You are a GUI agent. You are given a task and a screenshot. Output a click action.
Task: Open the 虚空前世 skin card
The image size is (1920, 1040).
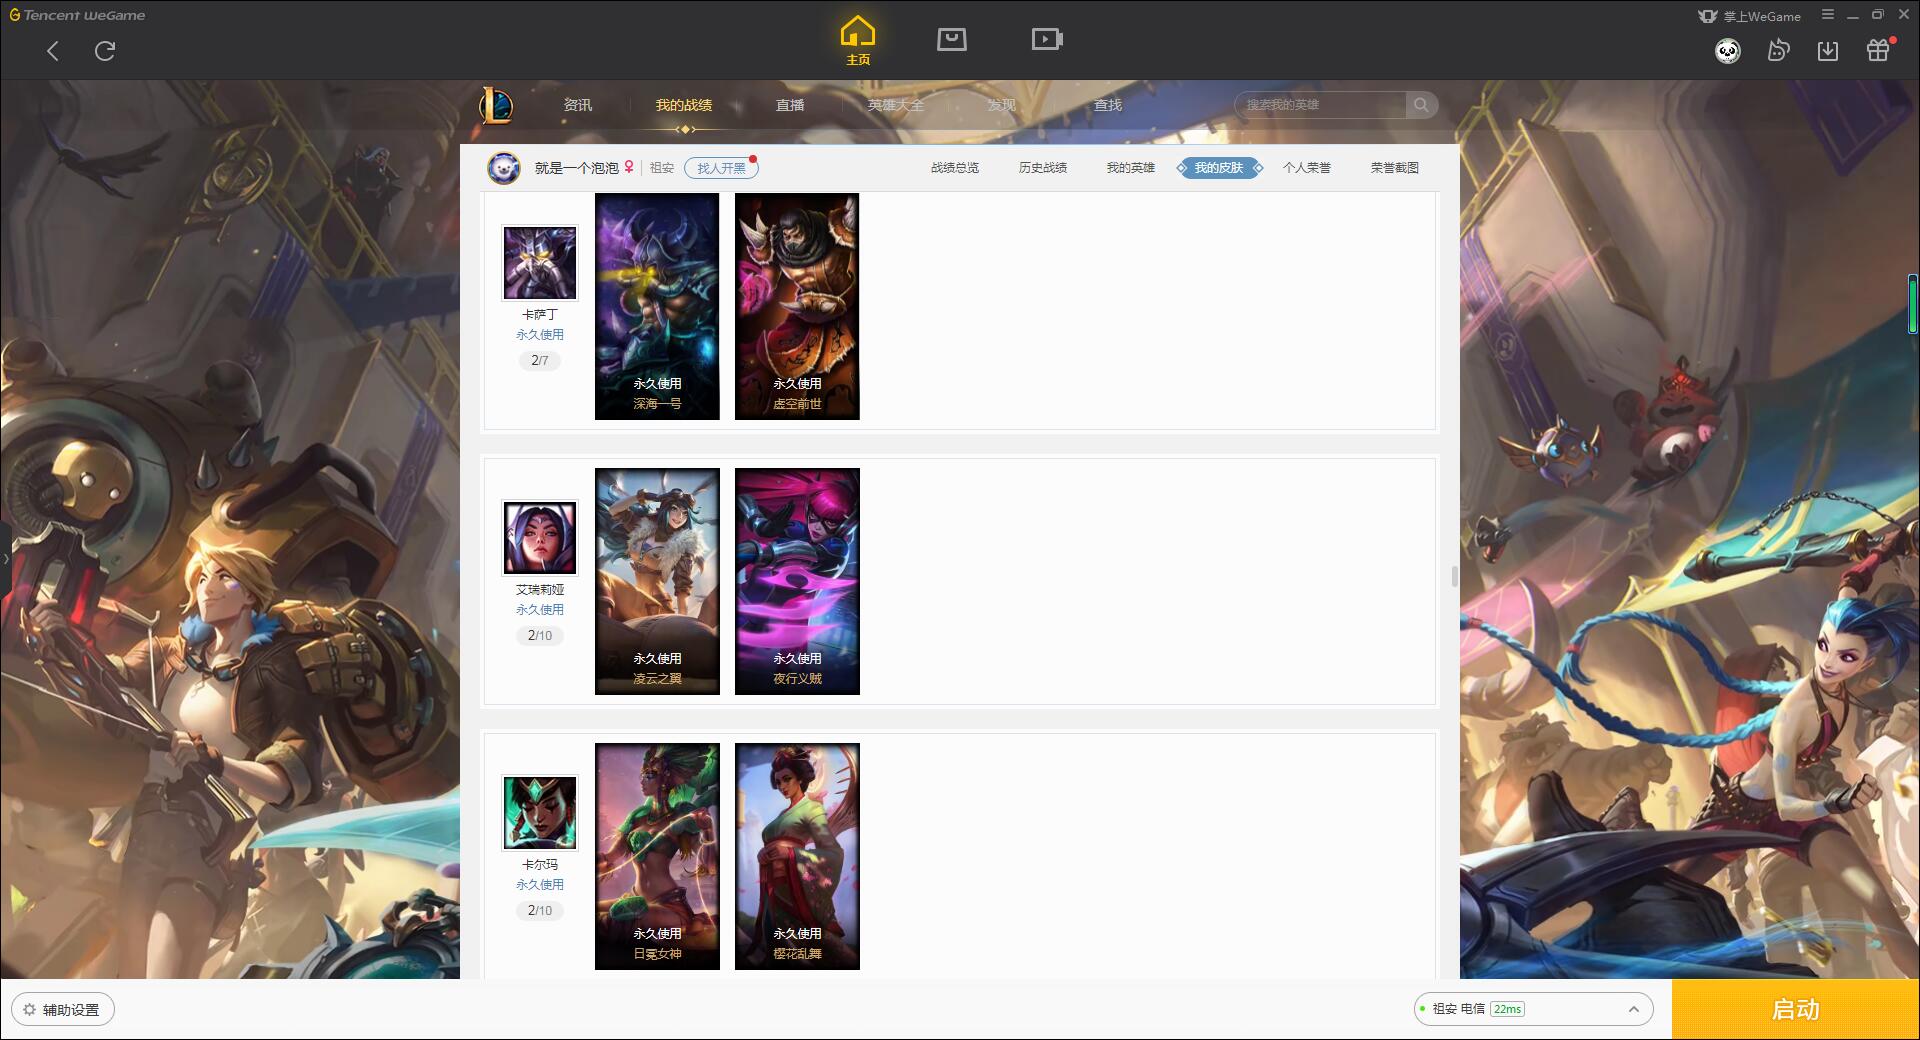click(797, 306)
